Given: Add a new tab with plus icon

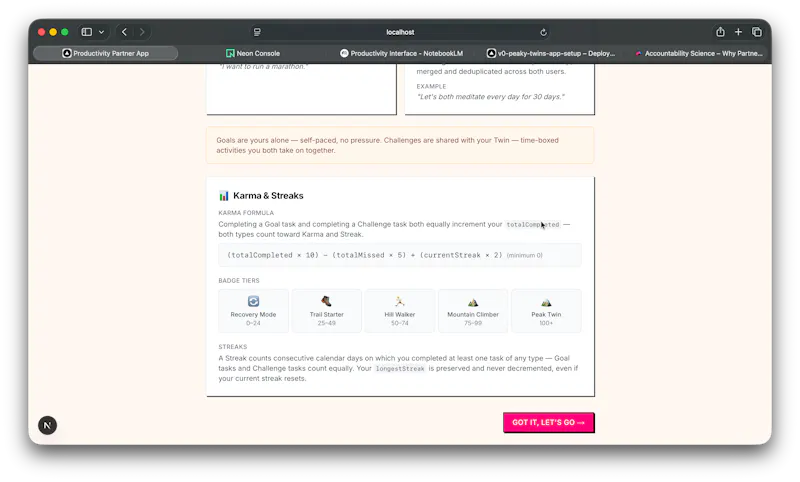Looking at the screenshot, I should tap(738, 32).
